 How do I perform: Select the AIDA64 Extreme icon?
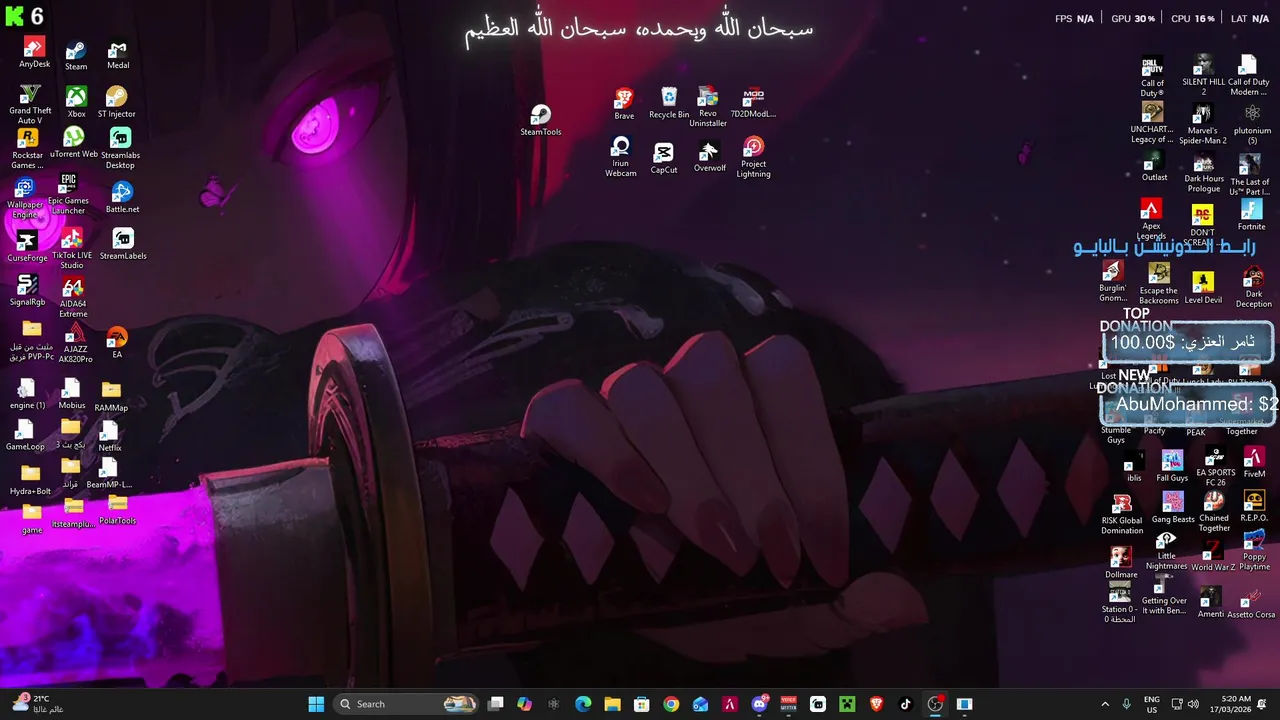click(73, 298)
